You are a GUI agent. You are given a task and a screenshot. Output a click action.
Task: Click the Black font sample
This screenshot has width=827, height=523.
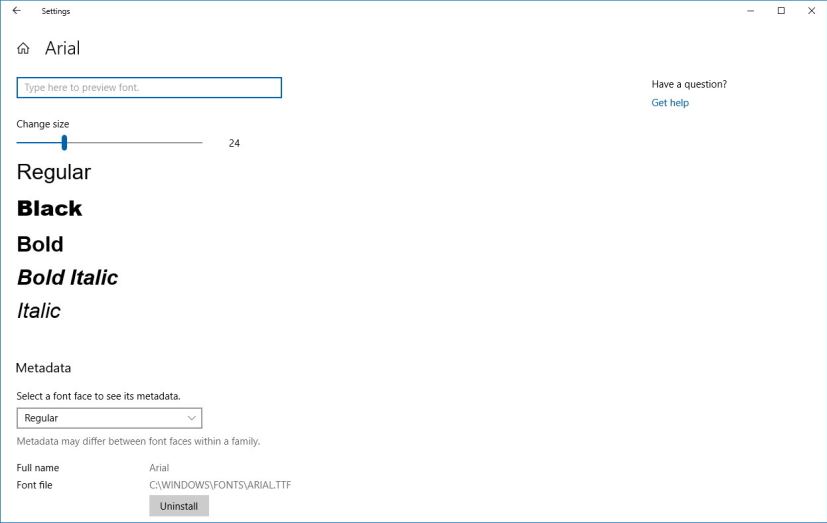50,208
